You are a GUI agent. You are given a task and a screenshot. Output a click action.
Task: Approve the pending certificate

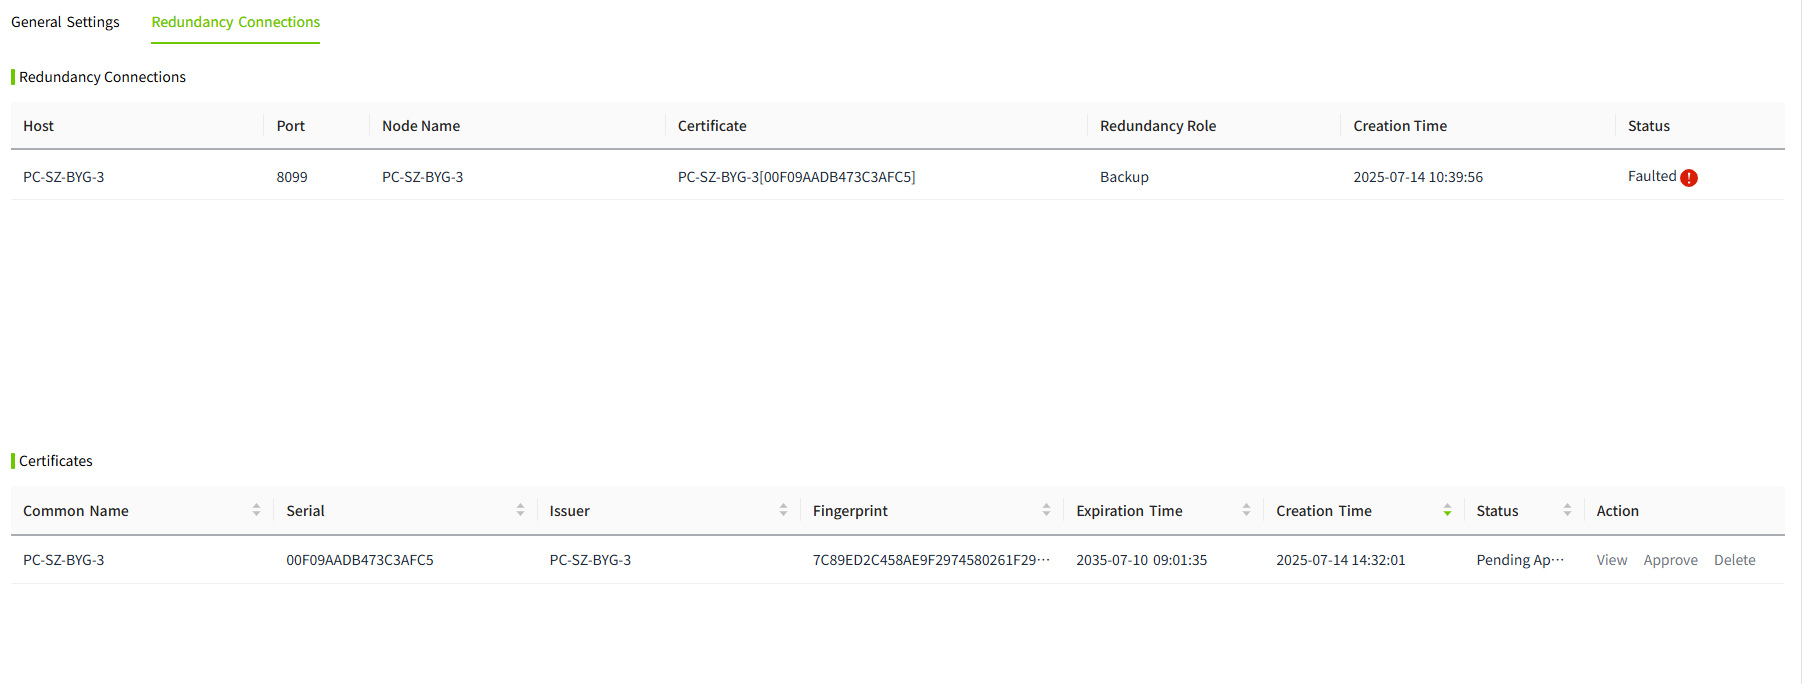1670,560
